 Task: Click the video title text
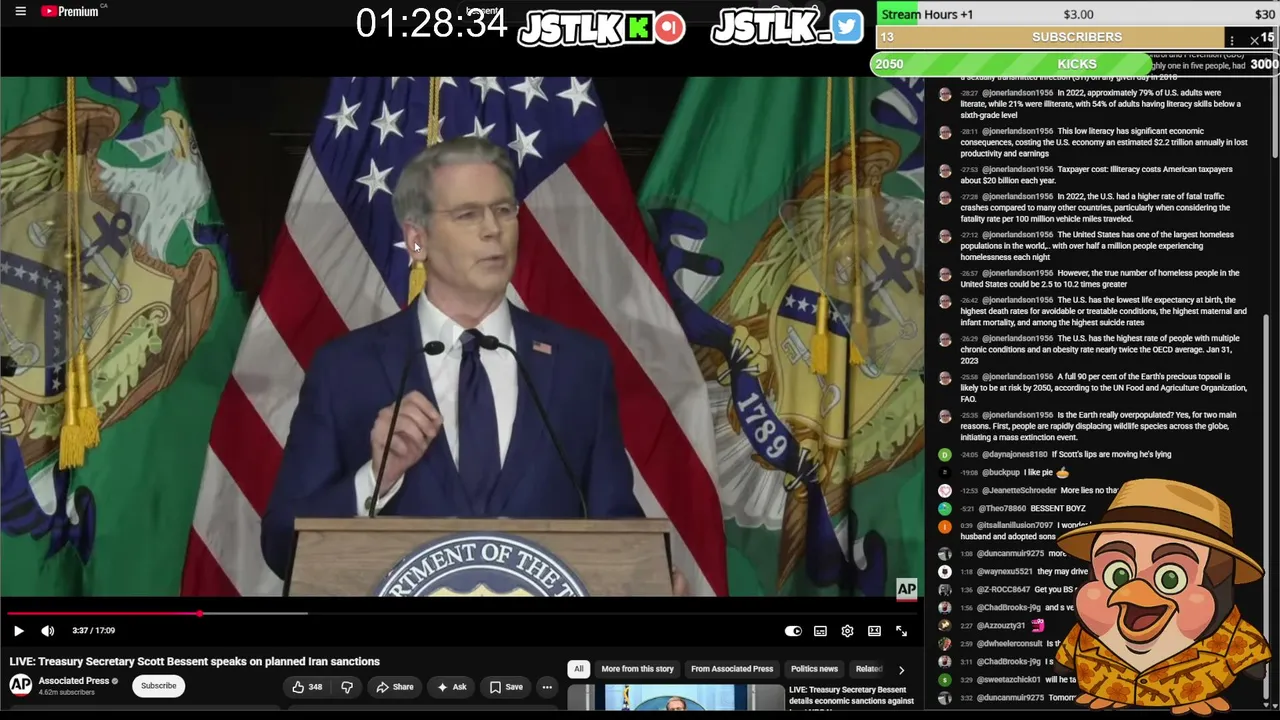[195, 662]
